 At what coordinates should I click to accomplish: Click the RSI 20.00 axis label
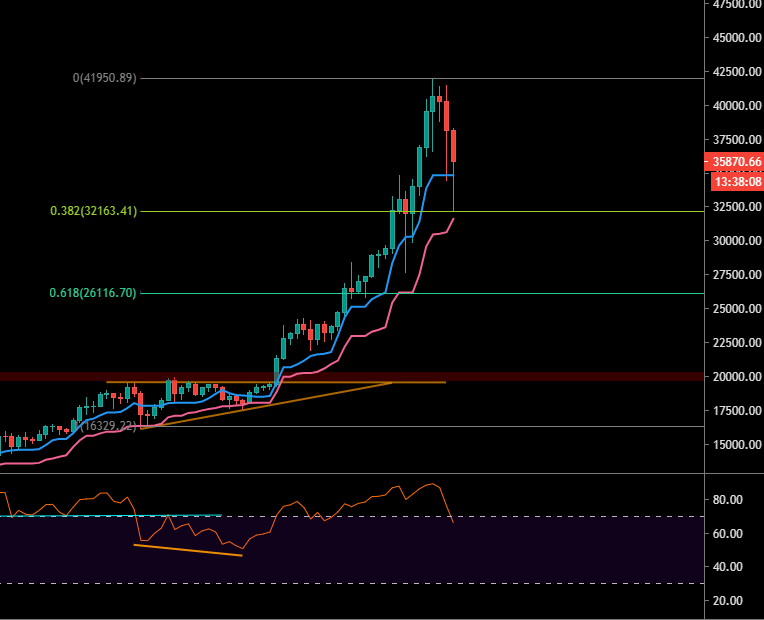pos(727,601)
